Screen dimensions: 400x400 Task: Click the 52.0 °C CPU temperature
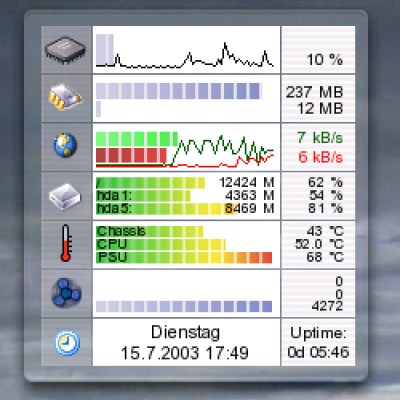(x=319, y=244)
